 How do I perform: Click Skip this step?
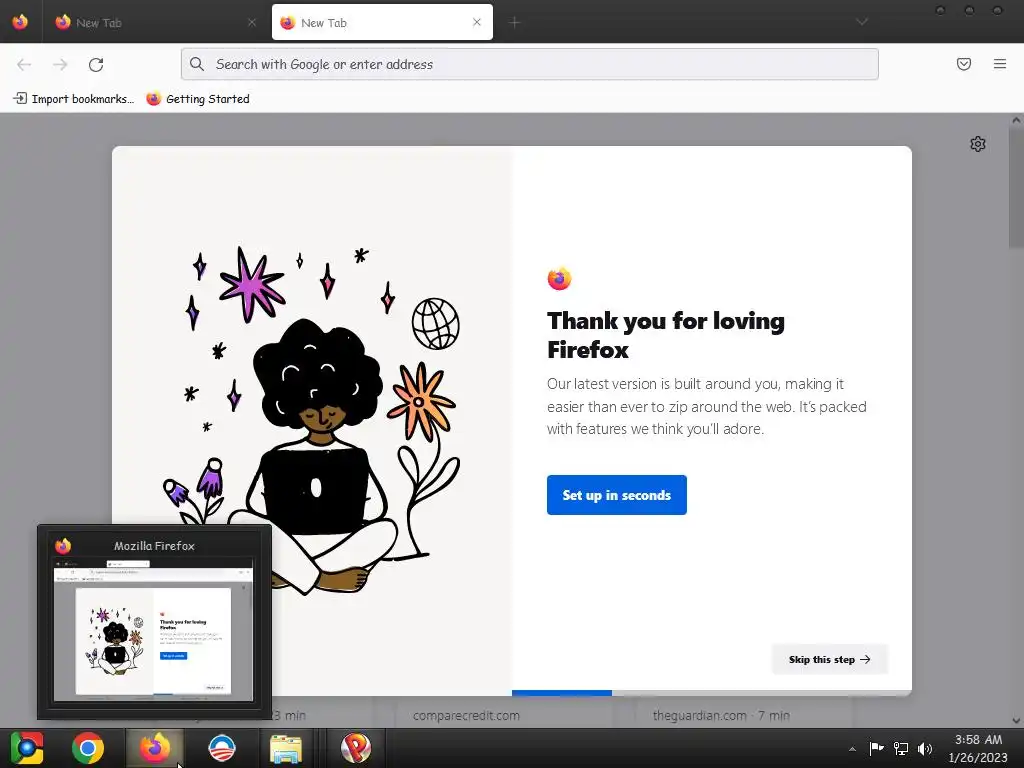(829, 660)
